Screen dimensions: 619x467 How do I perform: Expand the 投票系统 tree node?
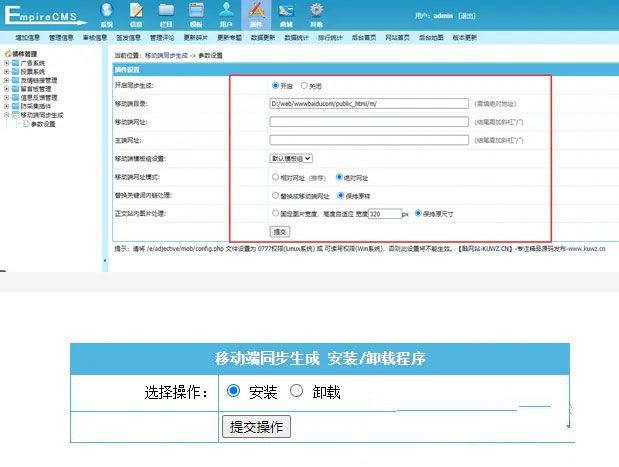[x=6, y=71]
